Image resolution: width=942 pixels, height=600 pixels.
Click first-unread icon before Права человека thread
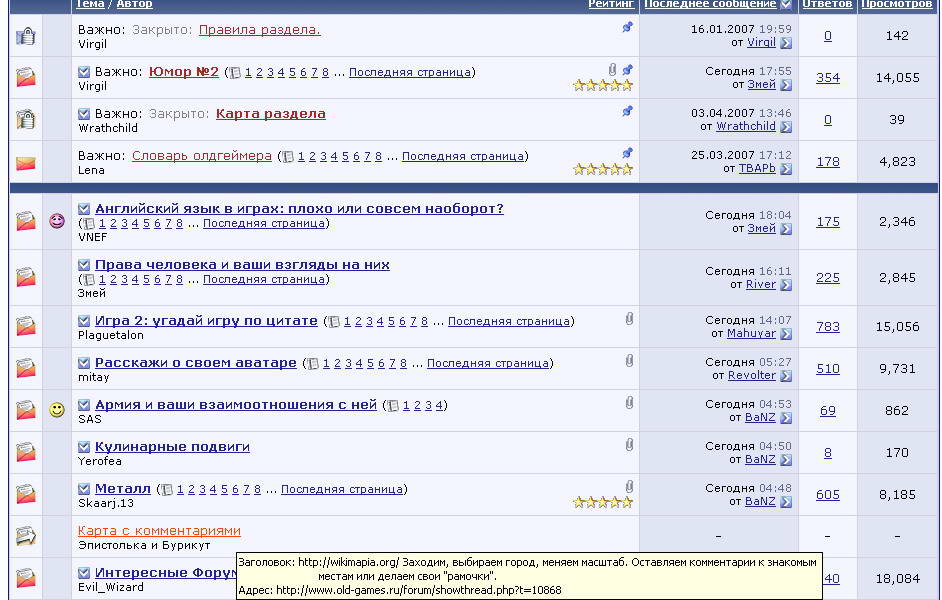[x=84, y=265]
